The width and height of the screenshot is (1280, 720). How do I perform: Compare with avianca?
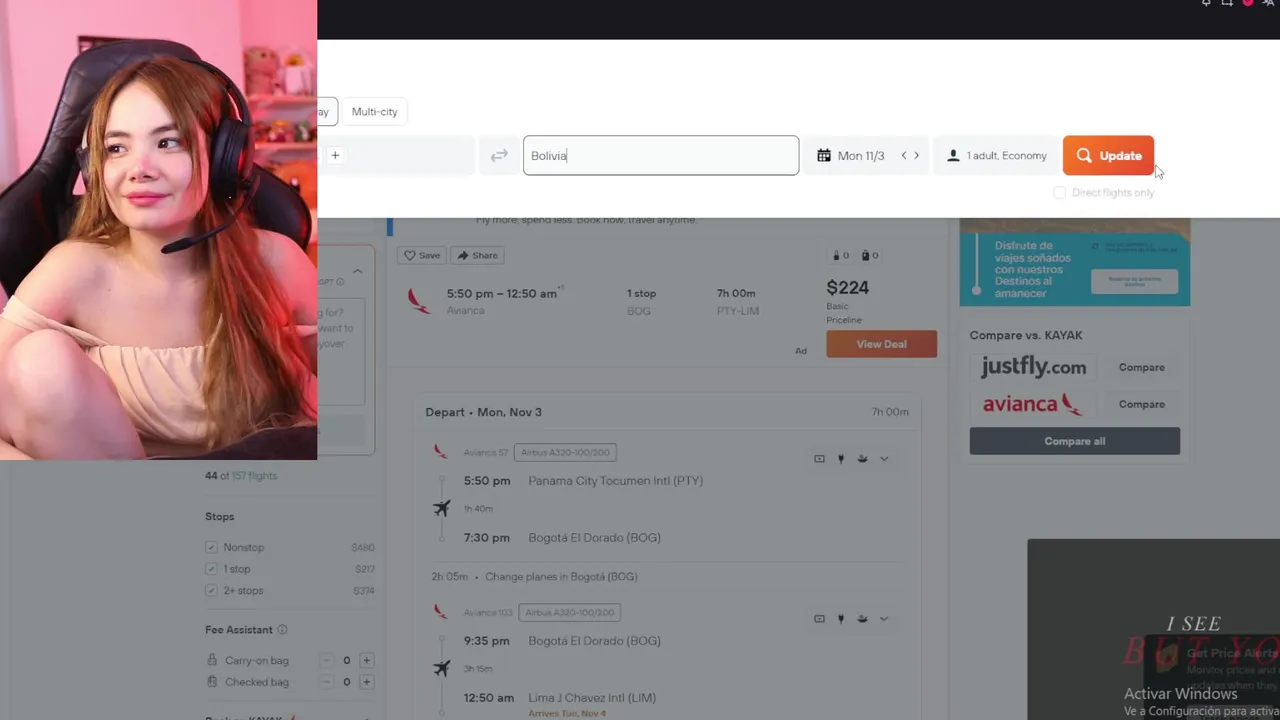coord(1141,404)
